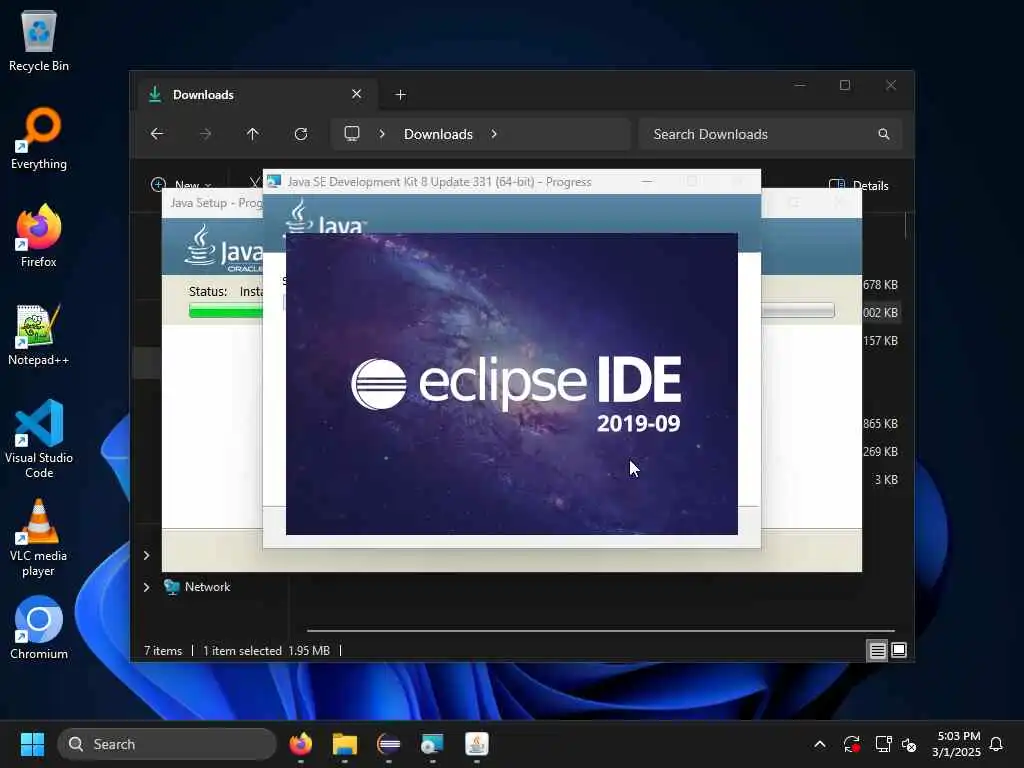Toggle the Details pane in Explorer
The image size is (1024, 768).
pyautogui.click(x=858, y=185)
